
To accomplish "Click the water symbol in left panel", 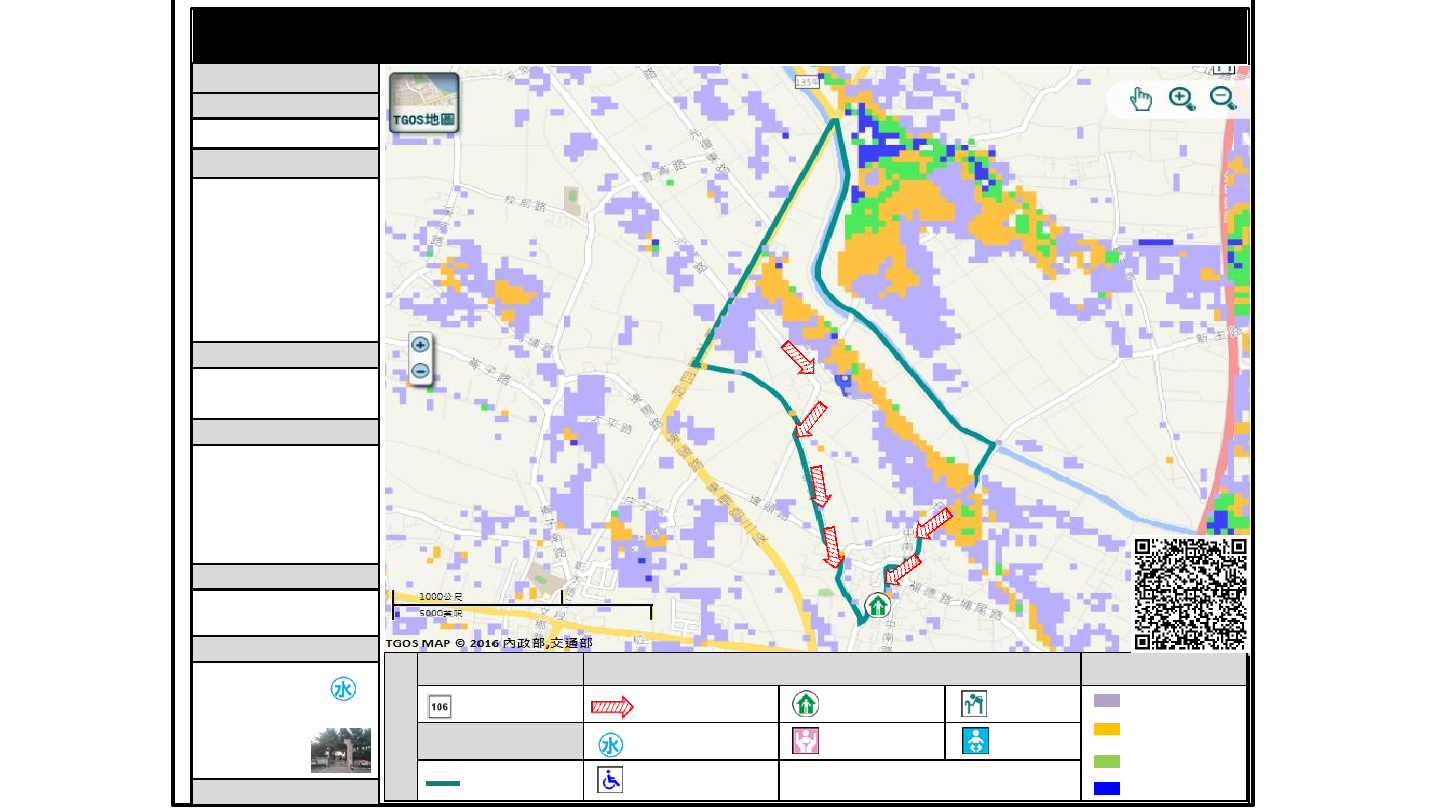I will (x=343, y=689).
